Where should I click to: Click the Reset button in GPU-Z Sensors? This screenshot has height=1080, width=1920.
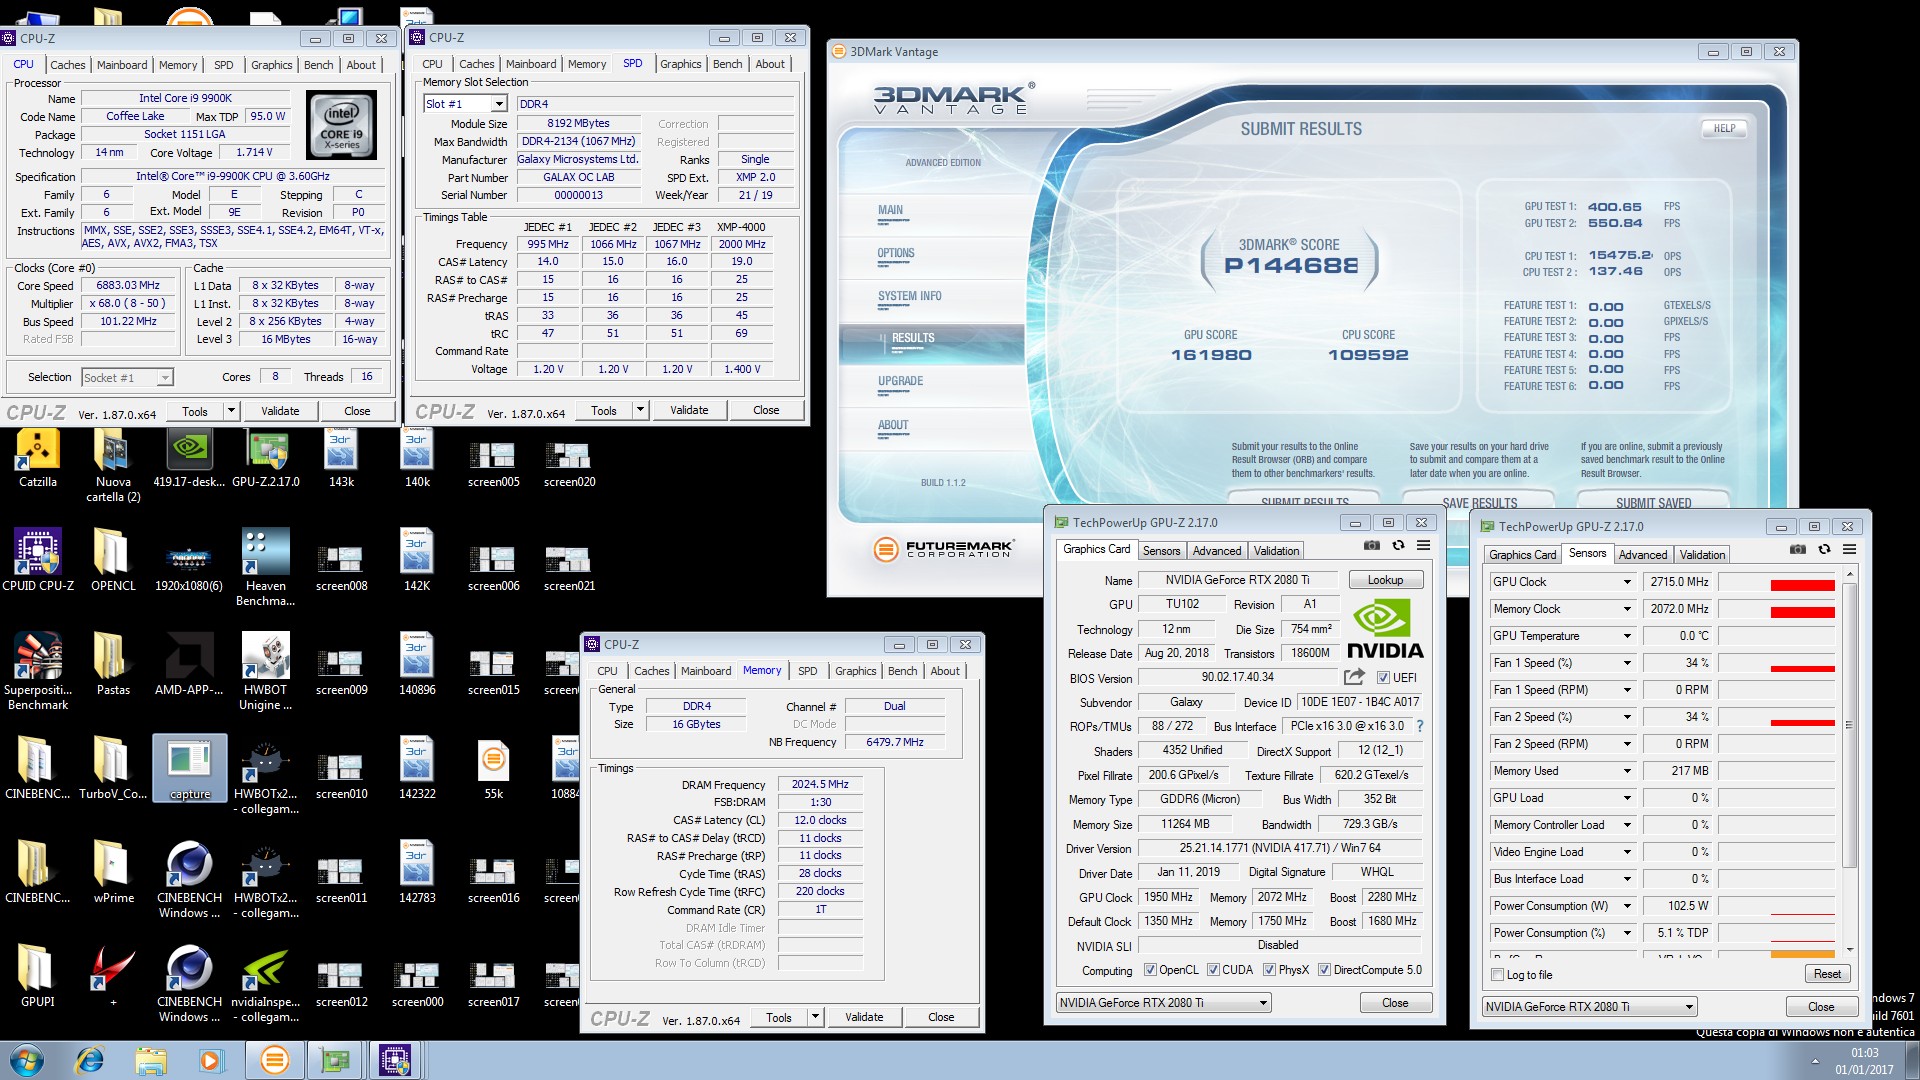pos(1827,975)
